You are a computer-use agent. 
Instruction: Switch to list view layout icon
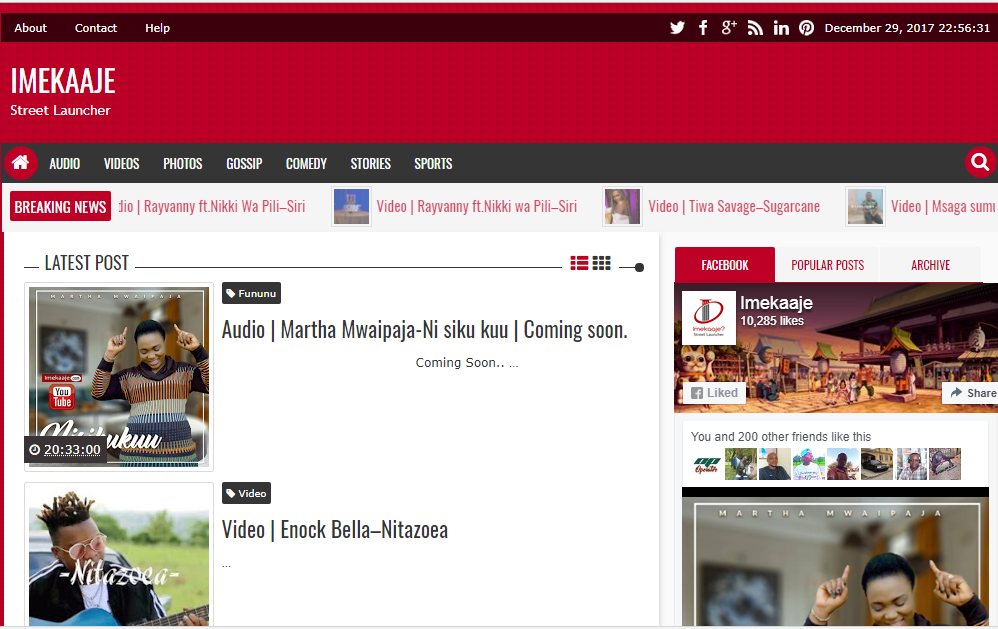579,263
